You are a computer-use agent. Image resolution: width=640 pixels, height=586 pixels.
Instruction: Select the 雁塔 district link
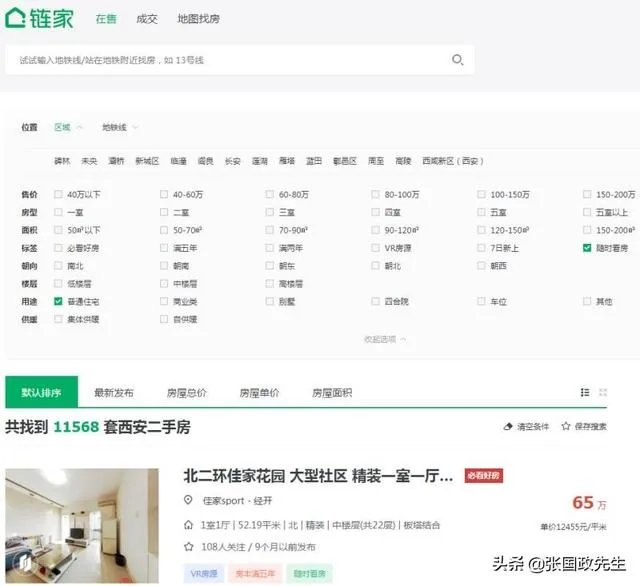coord(287,161)
